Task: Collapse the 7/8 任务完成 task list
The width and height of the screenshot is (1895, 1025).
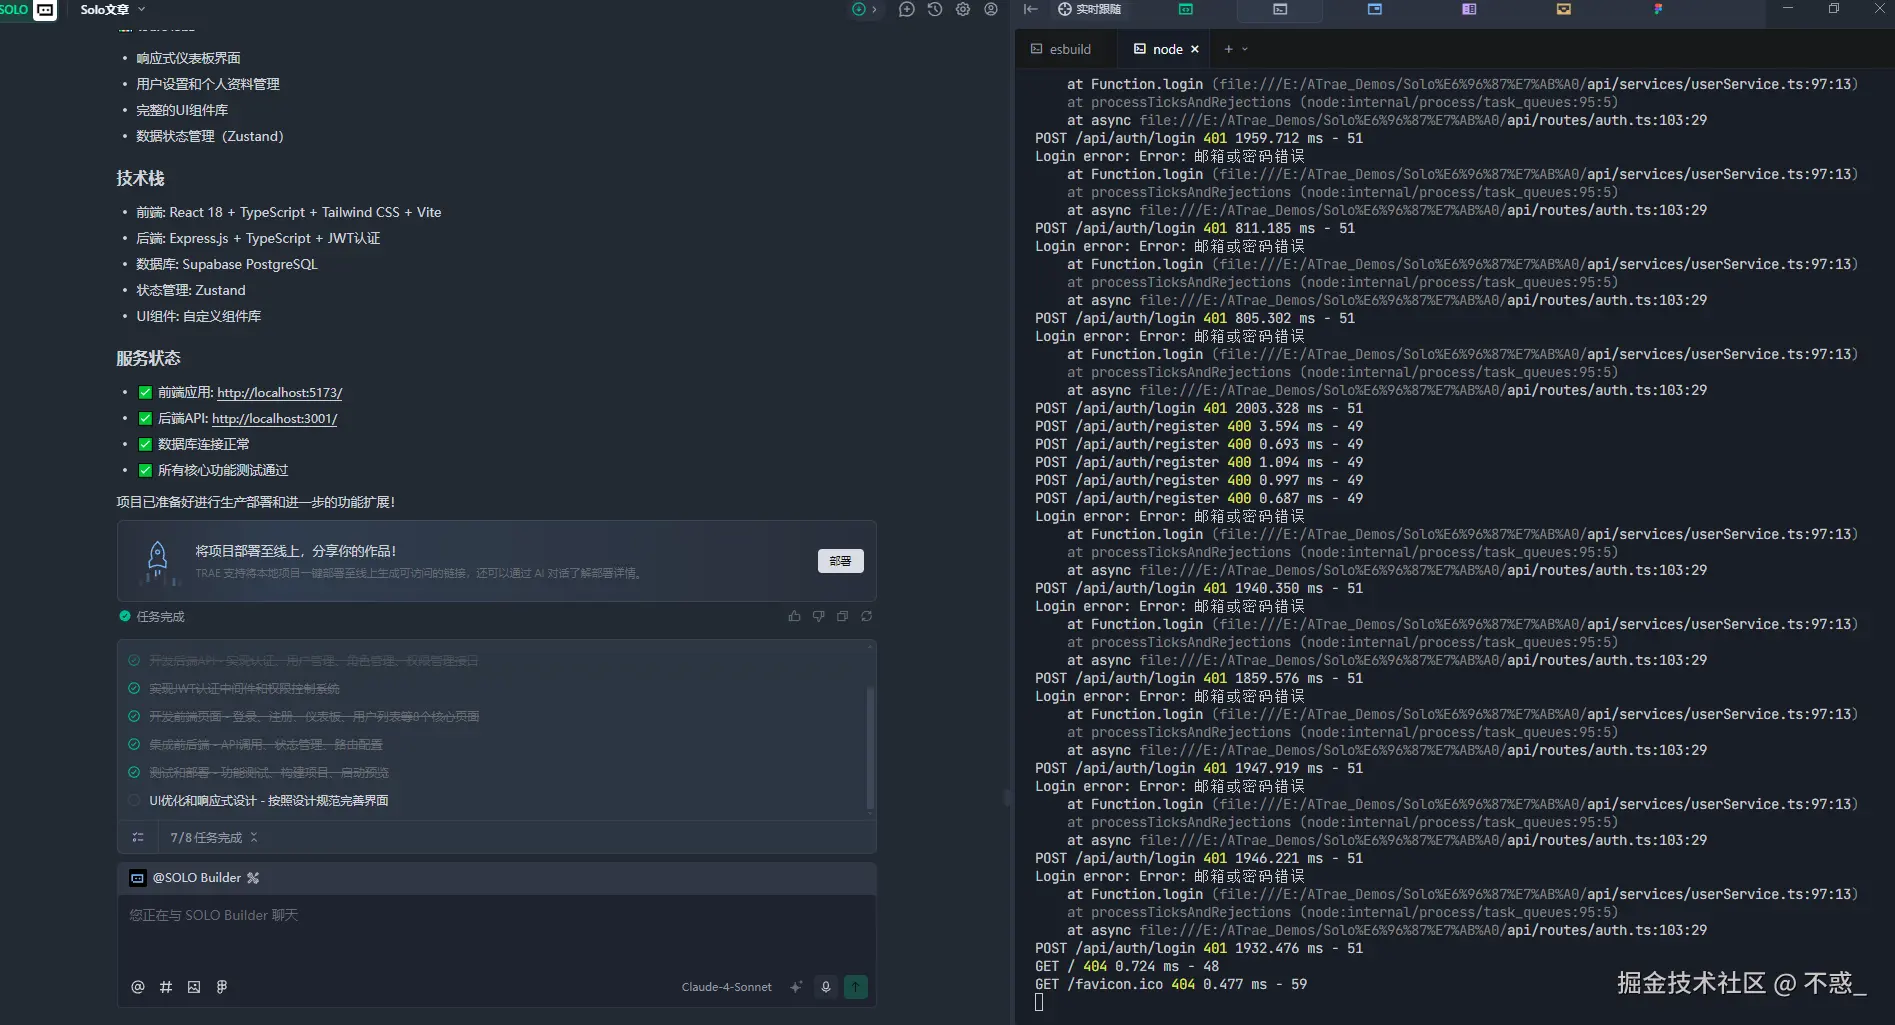Action: click(x=254, y=837)
